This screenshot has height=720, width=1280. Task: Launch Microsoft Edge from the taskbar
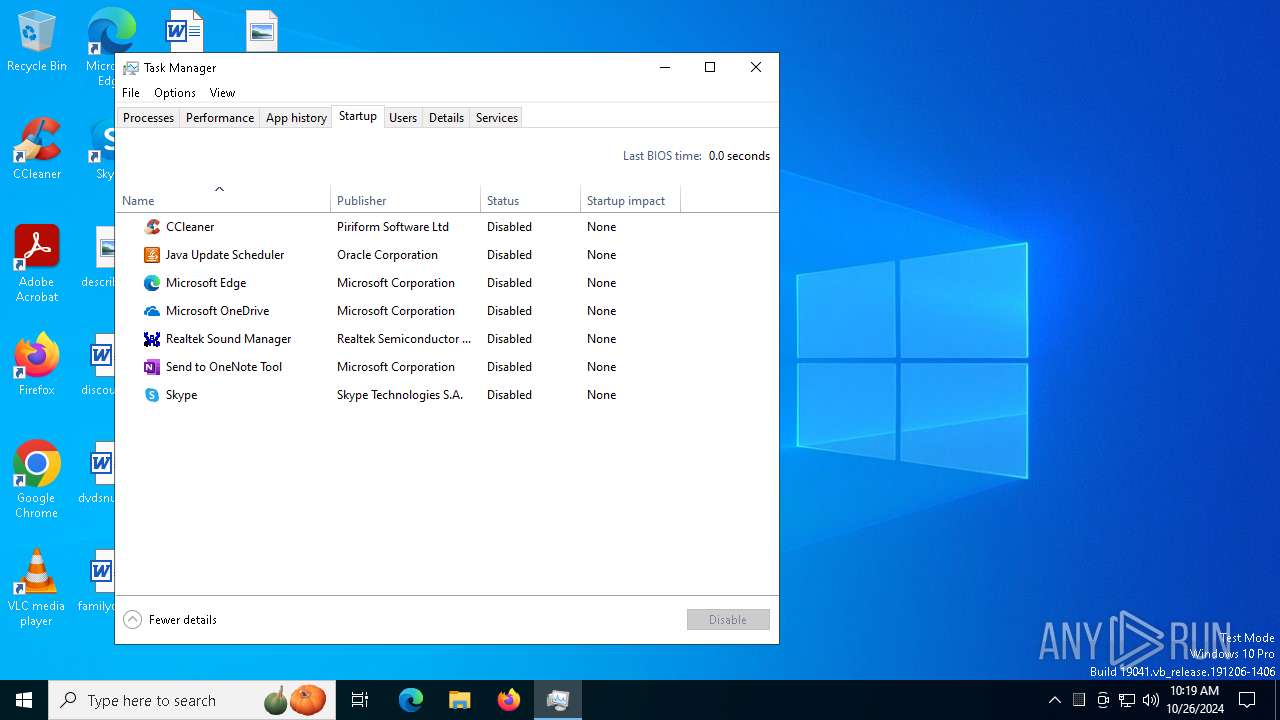pos(411,700)
